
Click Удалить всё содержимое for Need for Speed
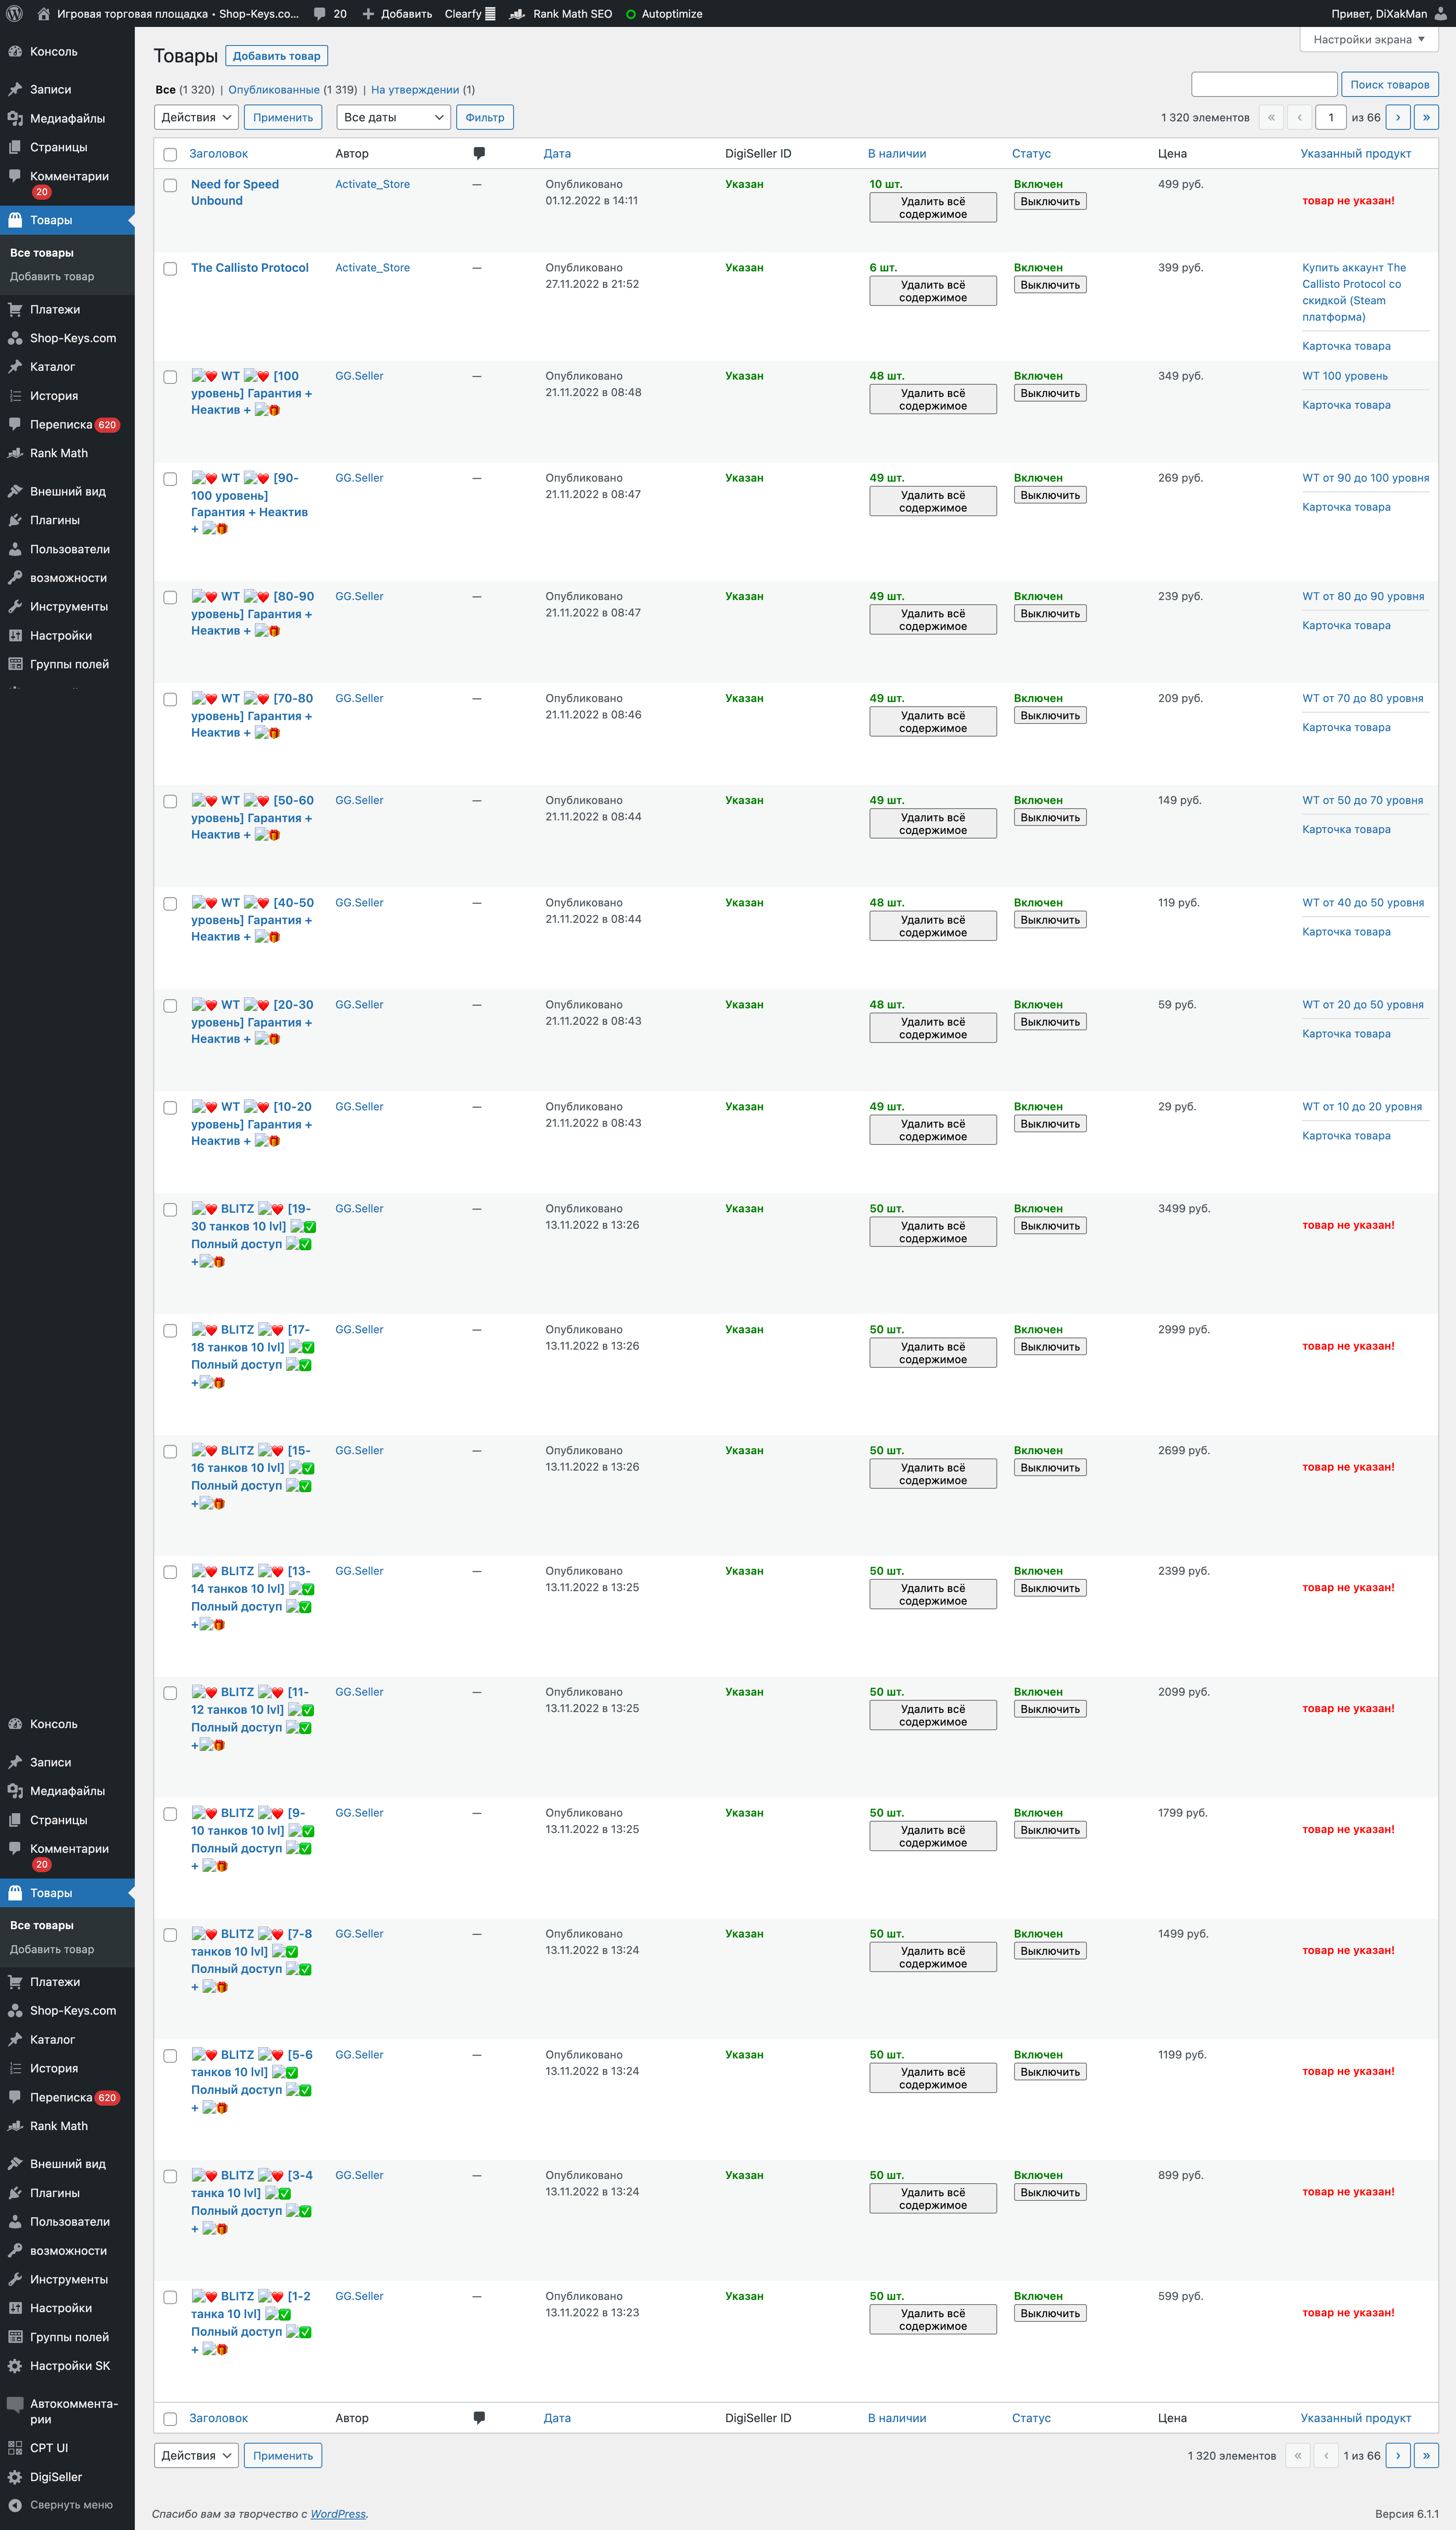click(x=933, y=207)
